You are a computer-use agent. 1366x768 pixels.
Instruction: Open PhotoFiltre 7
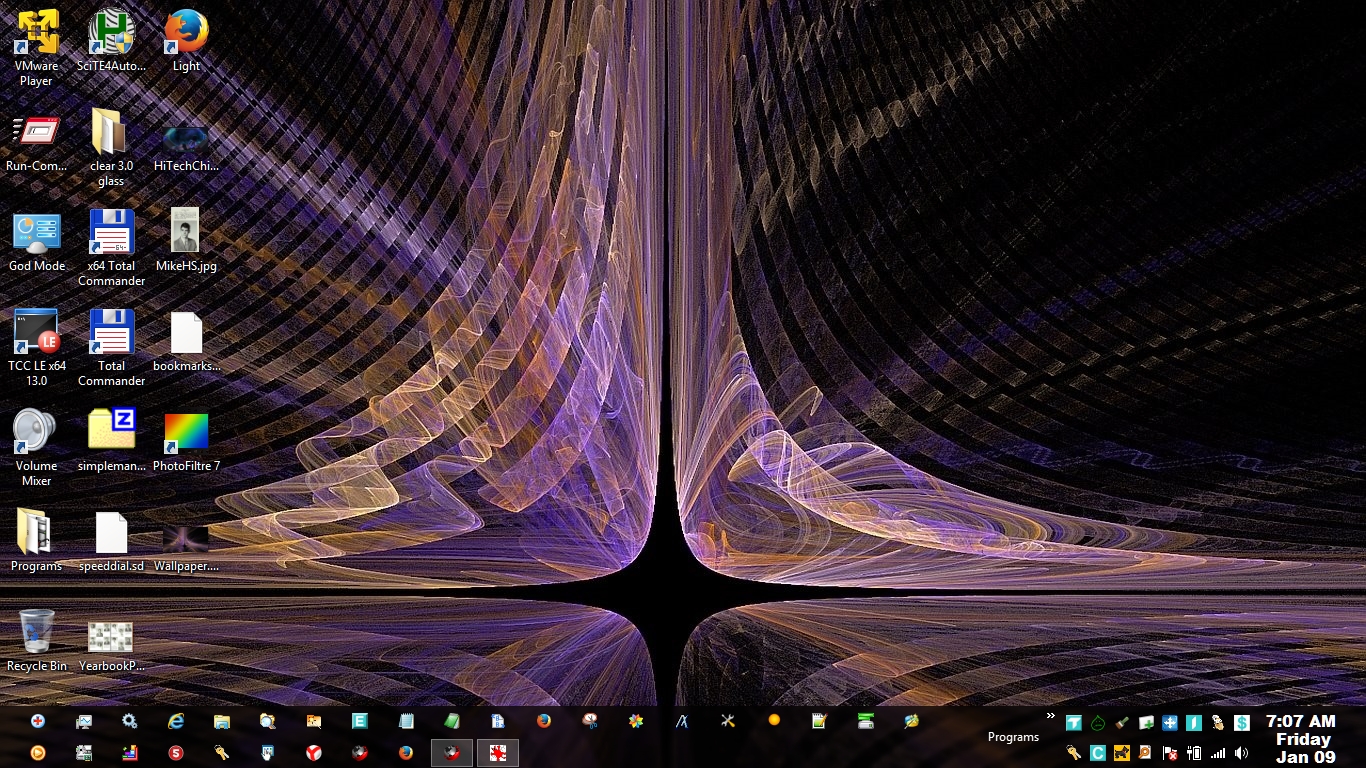[186, 432]
